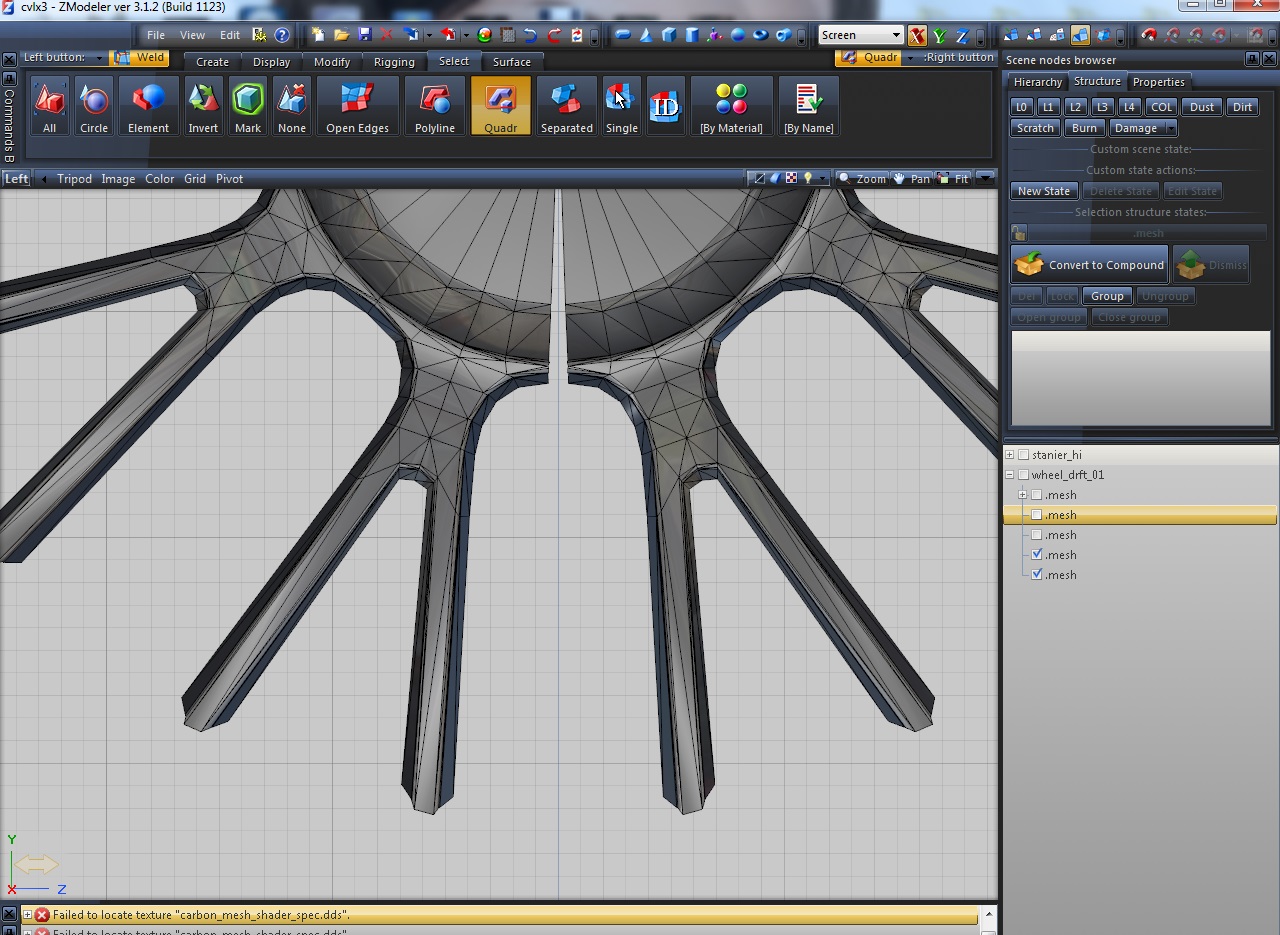This screenshot has height=935, width=1280.
Task: Click the Invert selection icon
Action: 203,106
